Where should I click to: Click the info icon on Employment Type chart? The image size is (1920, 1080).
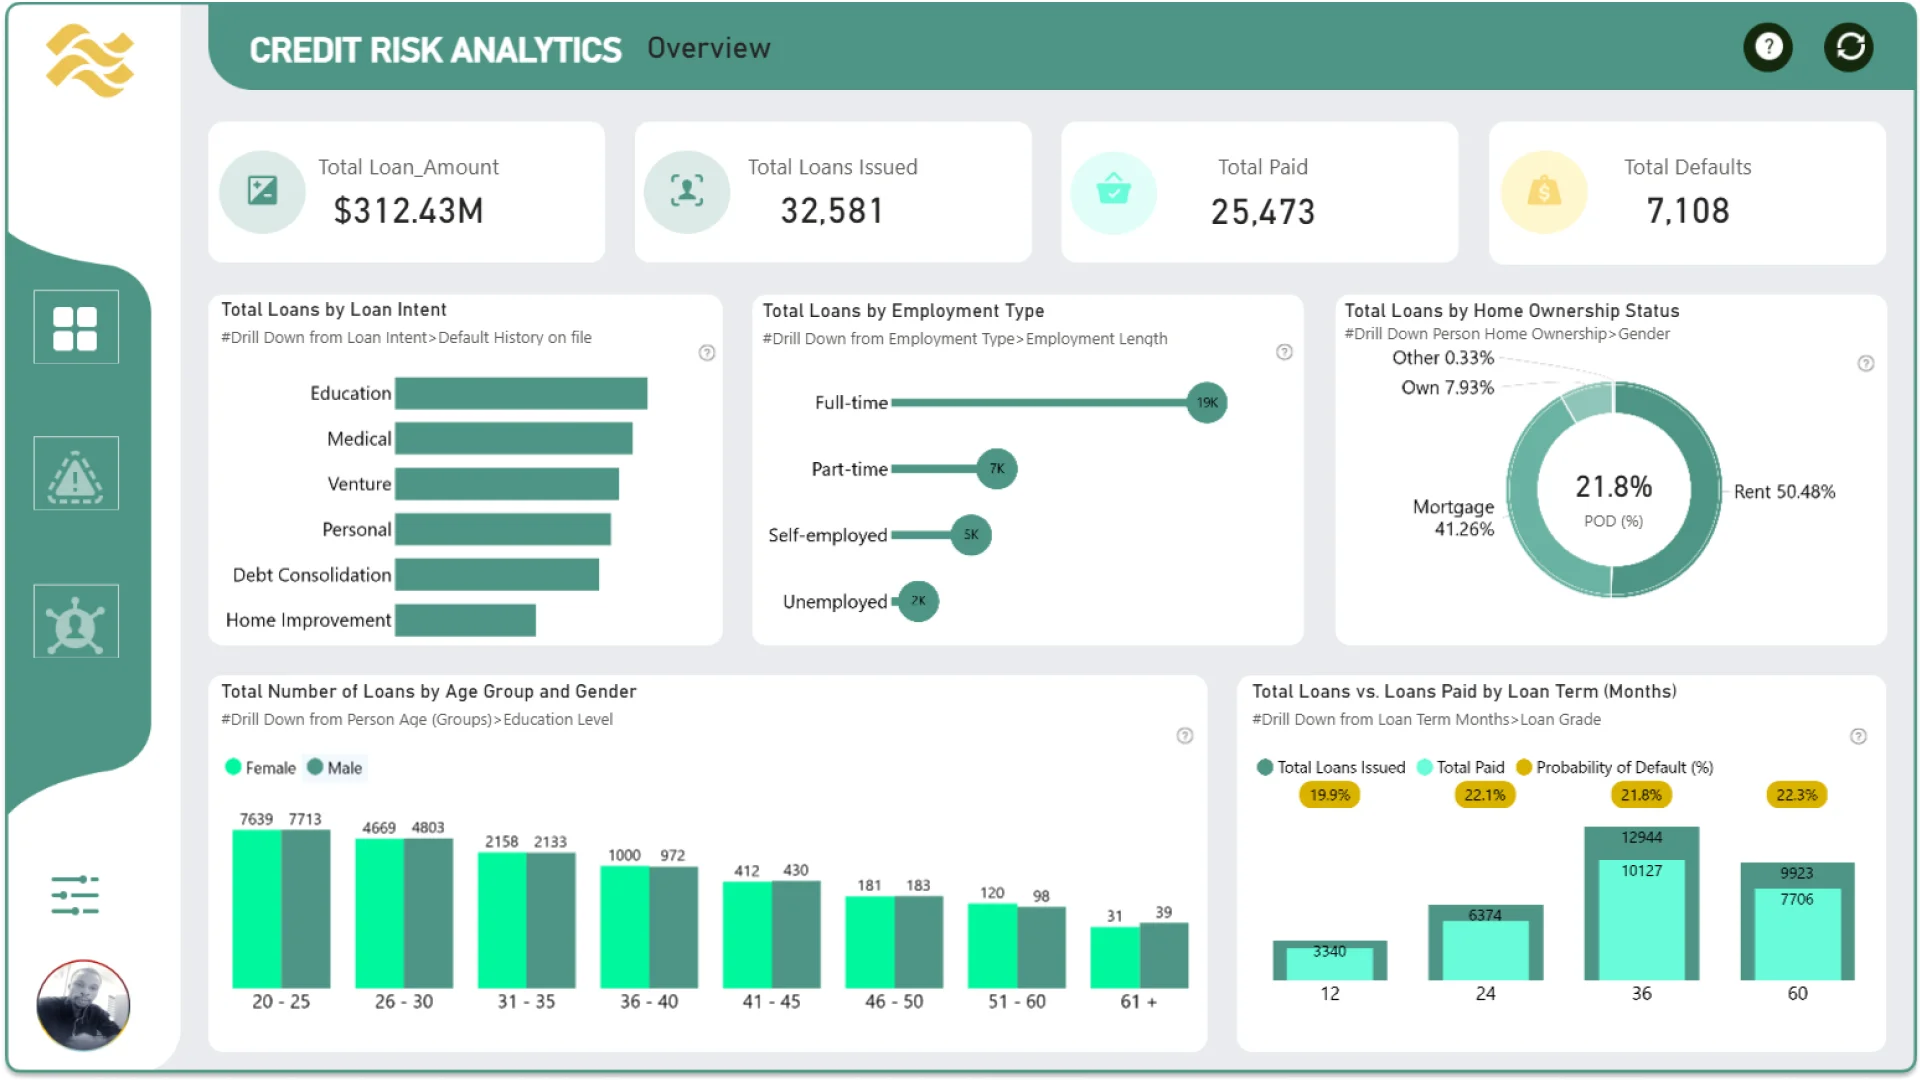click(1285, 352)
